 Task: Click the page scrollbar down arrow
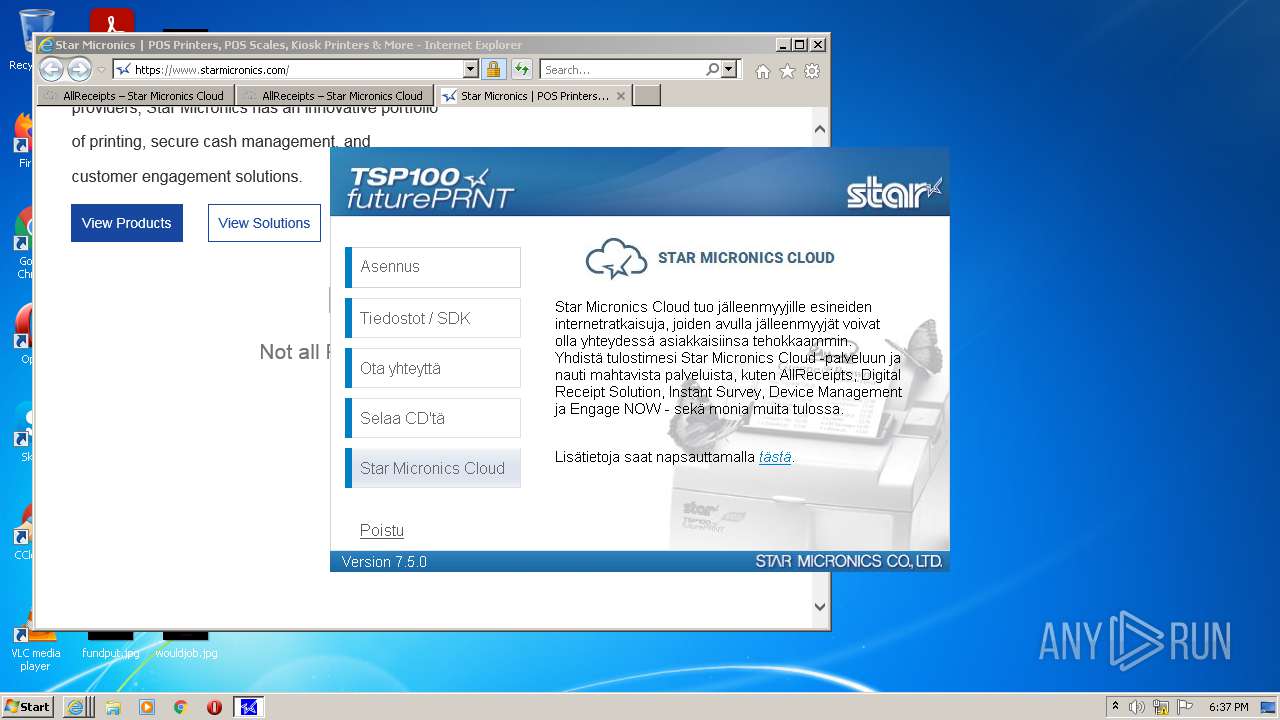pos(820,607)
